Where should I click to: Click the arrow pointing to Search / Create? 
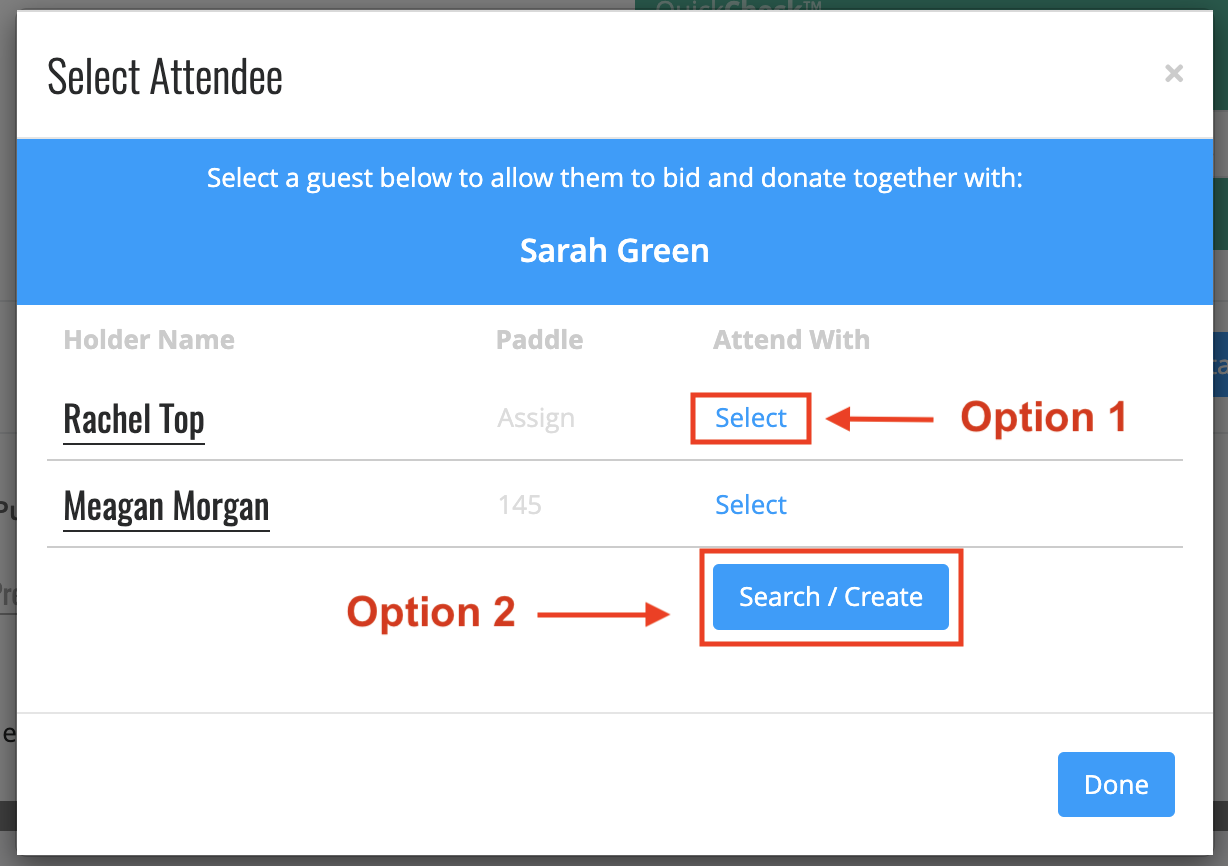603,614
